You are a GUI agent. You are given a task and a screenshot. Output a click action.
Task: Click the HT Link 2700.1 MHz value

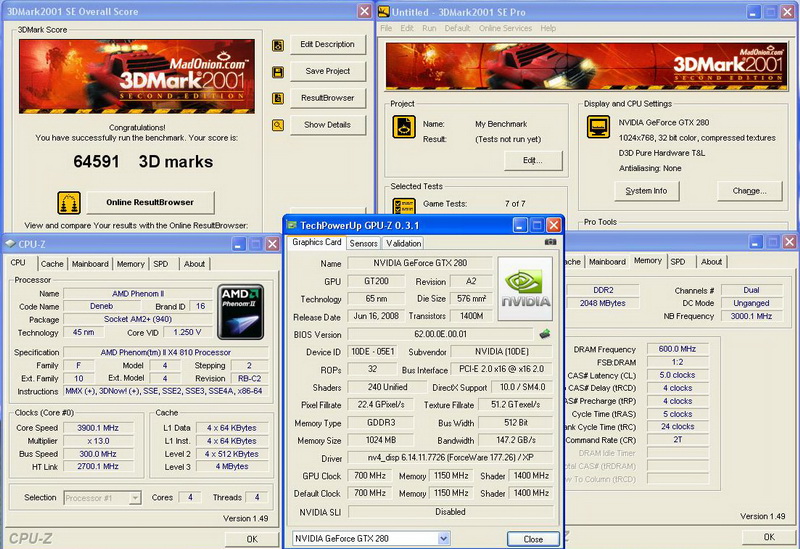coord(97,466)
